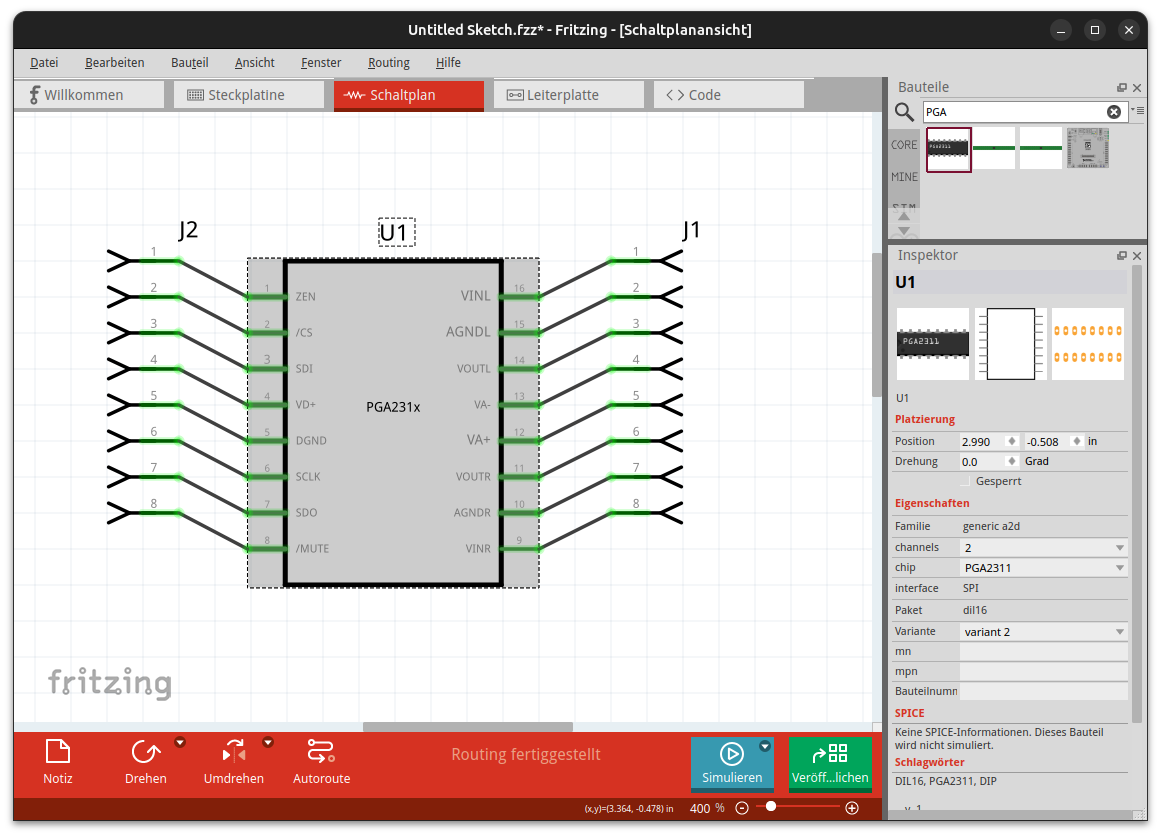
Task: Open the Drehen options arrow
Action: point(180,742)
